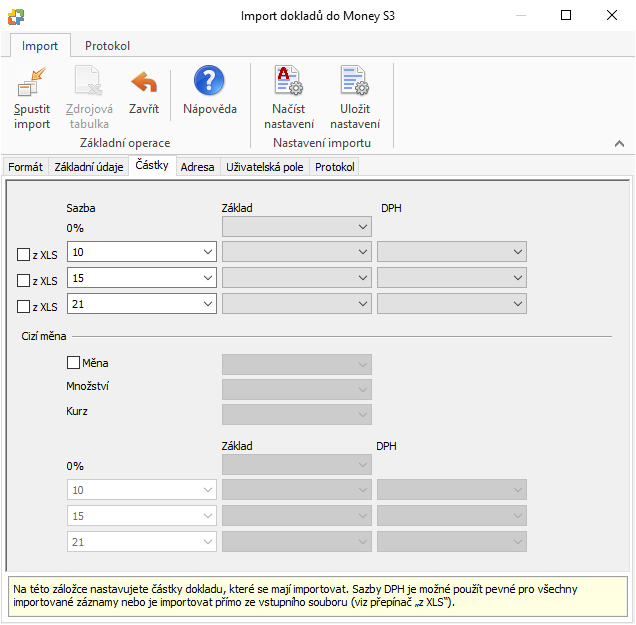Open the Základ dropdown in rate 15 row

pos(297,278)
